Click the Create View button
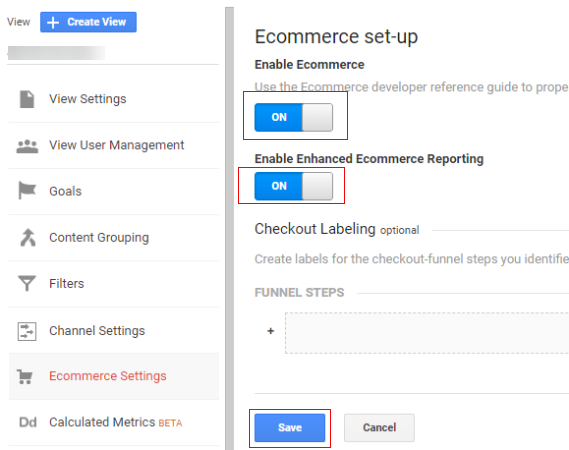Viewport: 569px width, 450px height. click(x=88, y=22)
